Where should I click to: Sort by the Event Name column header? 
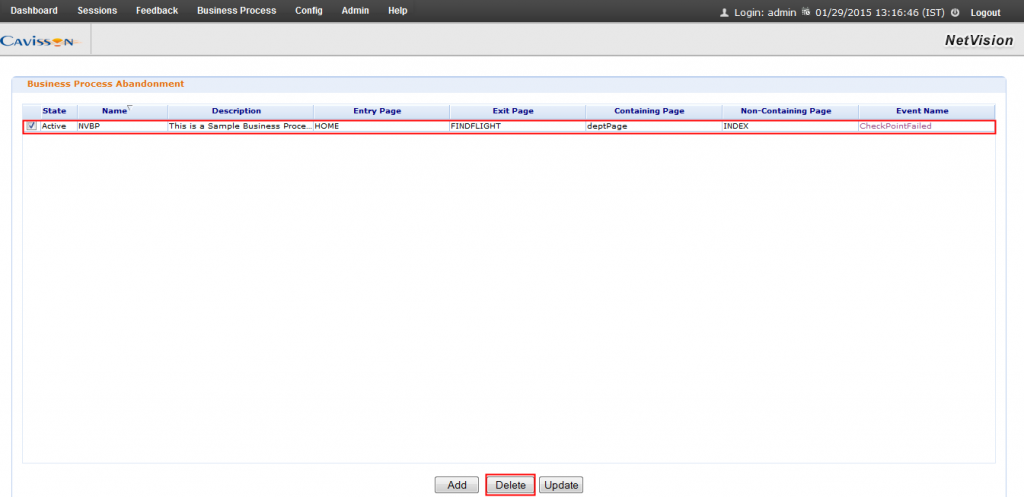(x=926, y=111)
